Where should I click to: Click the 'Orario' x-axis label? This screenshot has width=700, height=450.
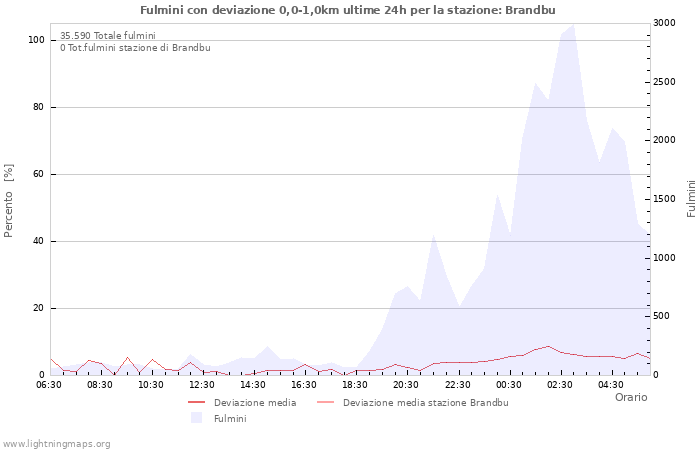coord(630,397)
